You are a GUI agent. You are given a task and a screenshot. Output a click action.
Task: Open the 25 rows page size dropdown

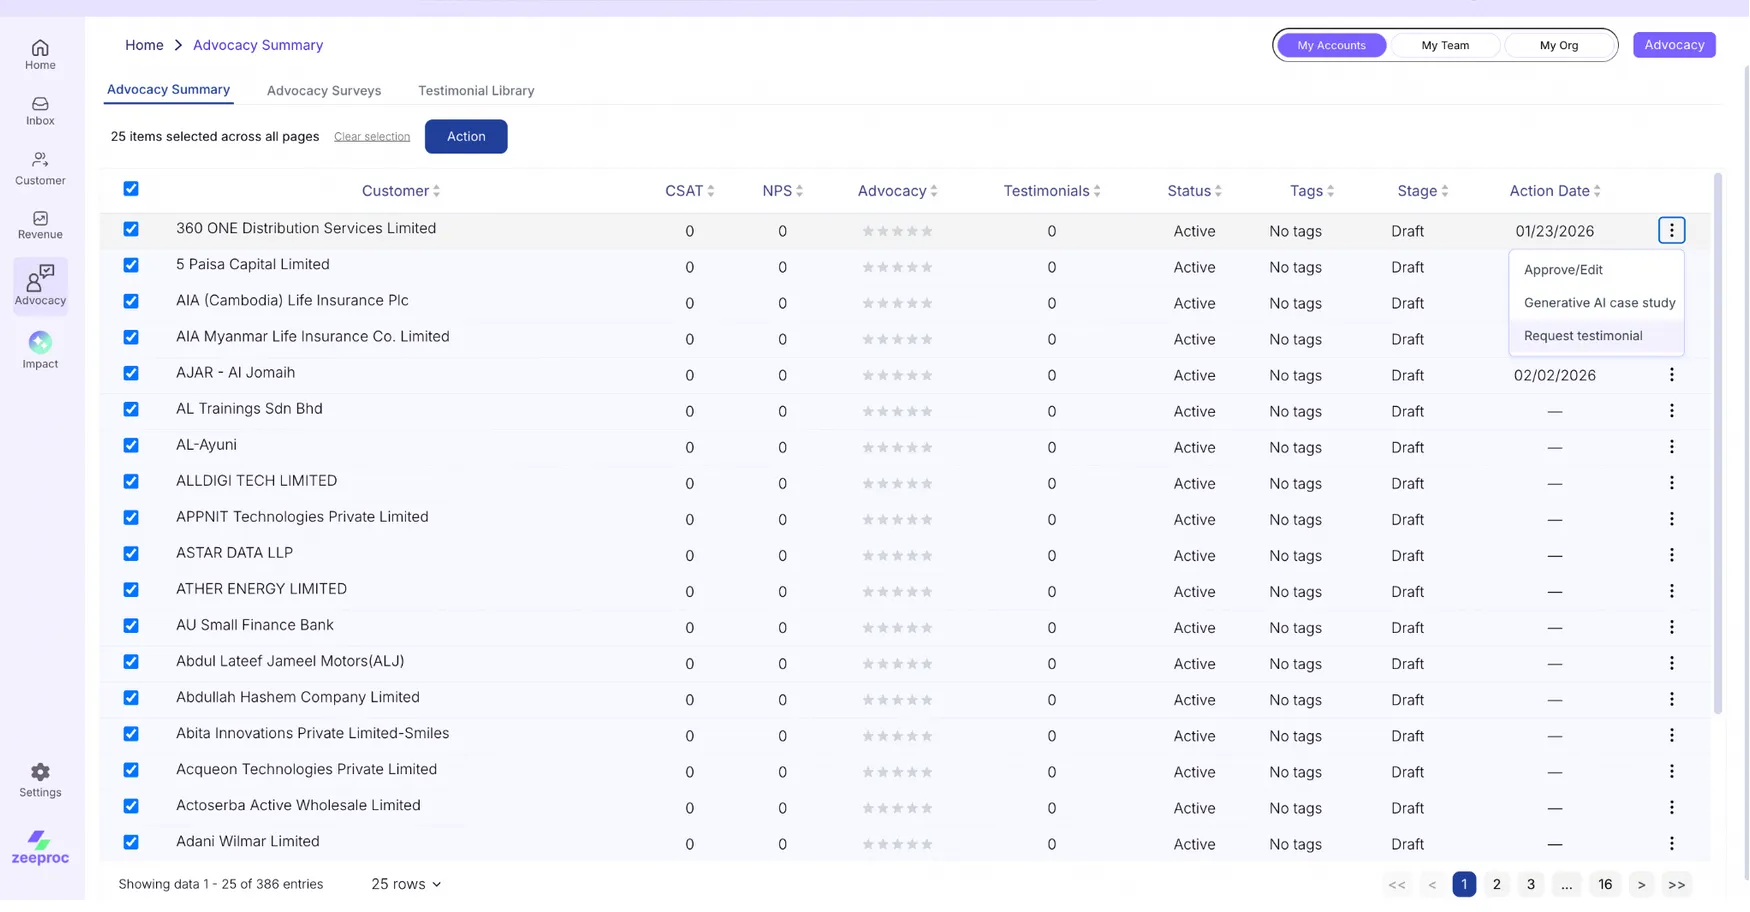[405, 884]
